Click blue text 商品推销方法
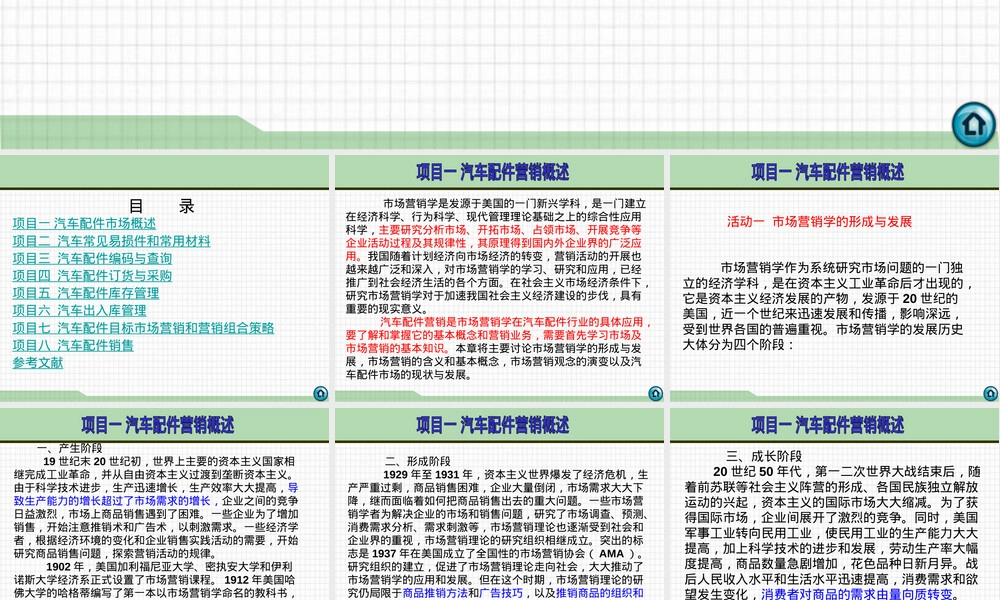This screenshot has width=1000, height=600. coord(435,593)
